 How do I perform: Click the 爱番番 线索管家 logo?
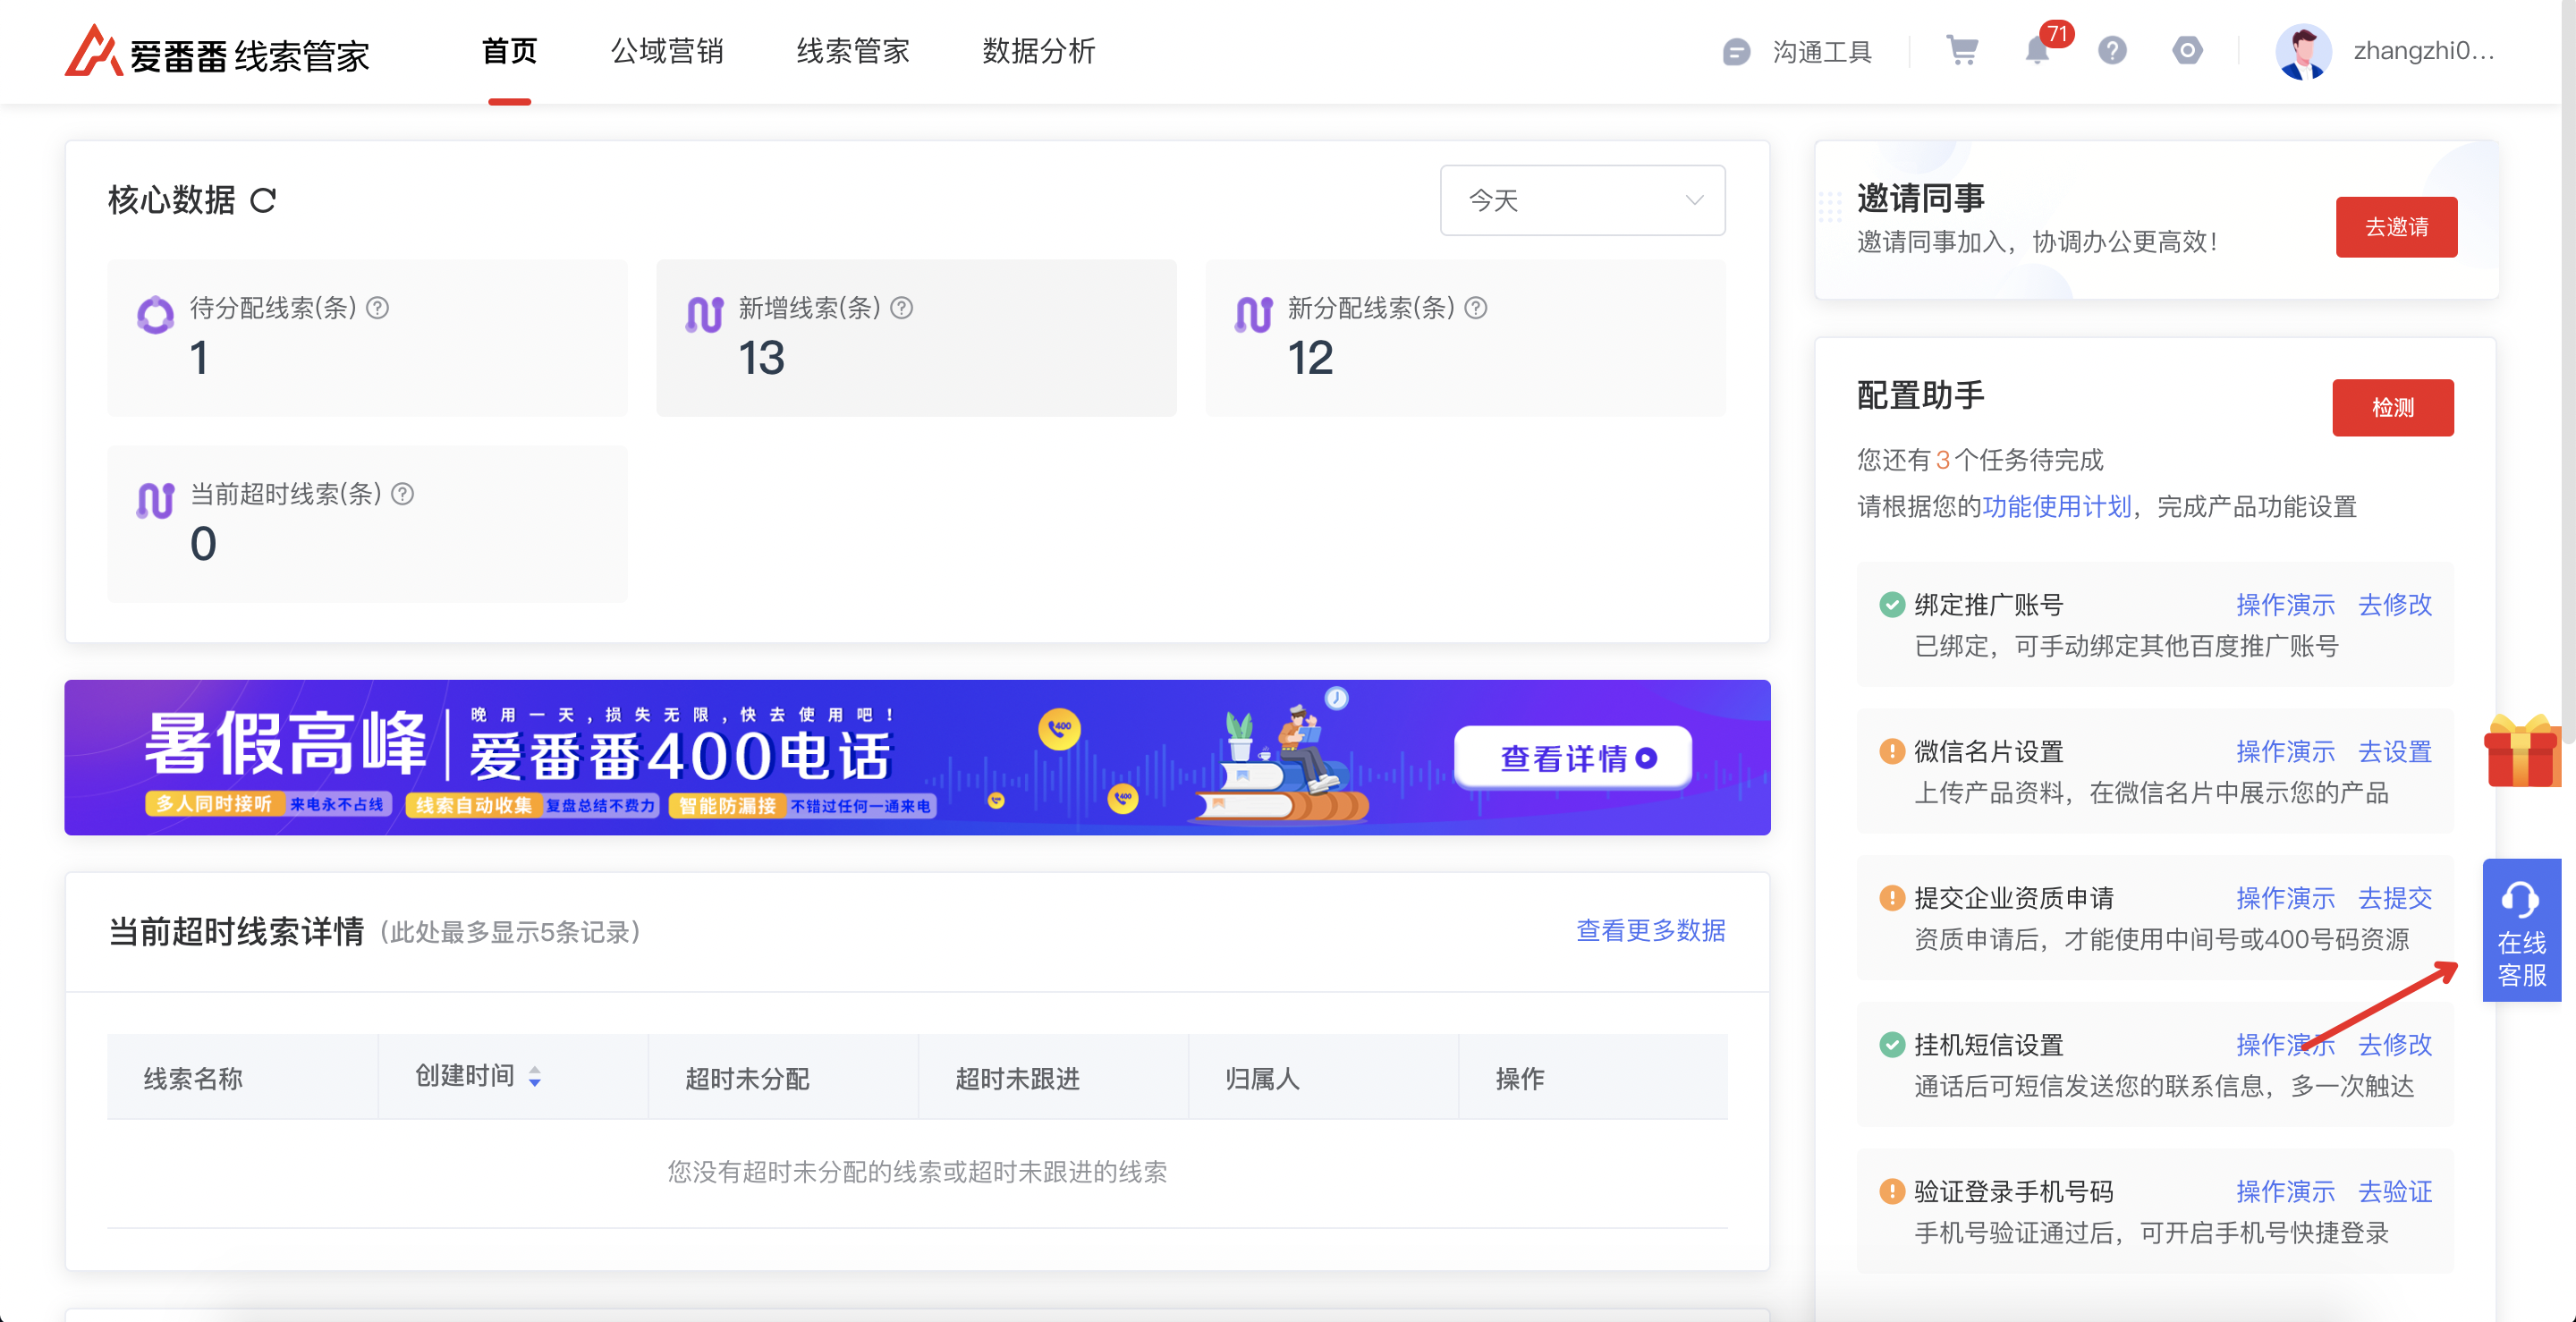217,52
